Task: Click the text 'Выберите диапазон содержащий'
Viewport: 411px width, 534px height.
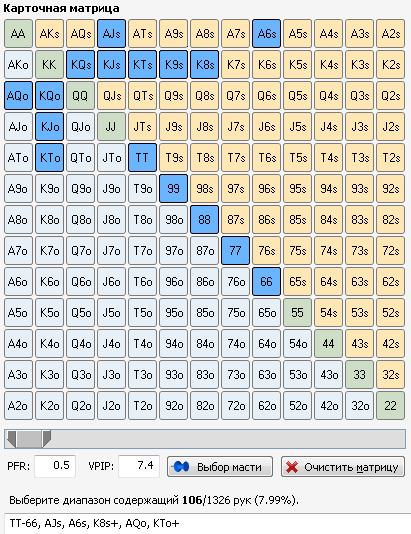Action: point(94,500)
